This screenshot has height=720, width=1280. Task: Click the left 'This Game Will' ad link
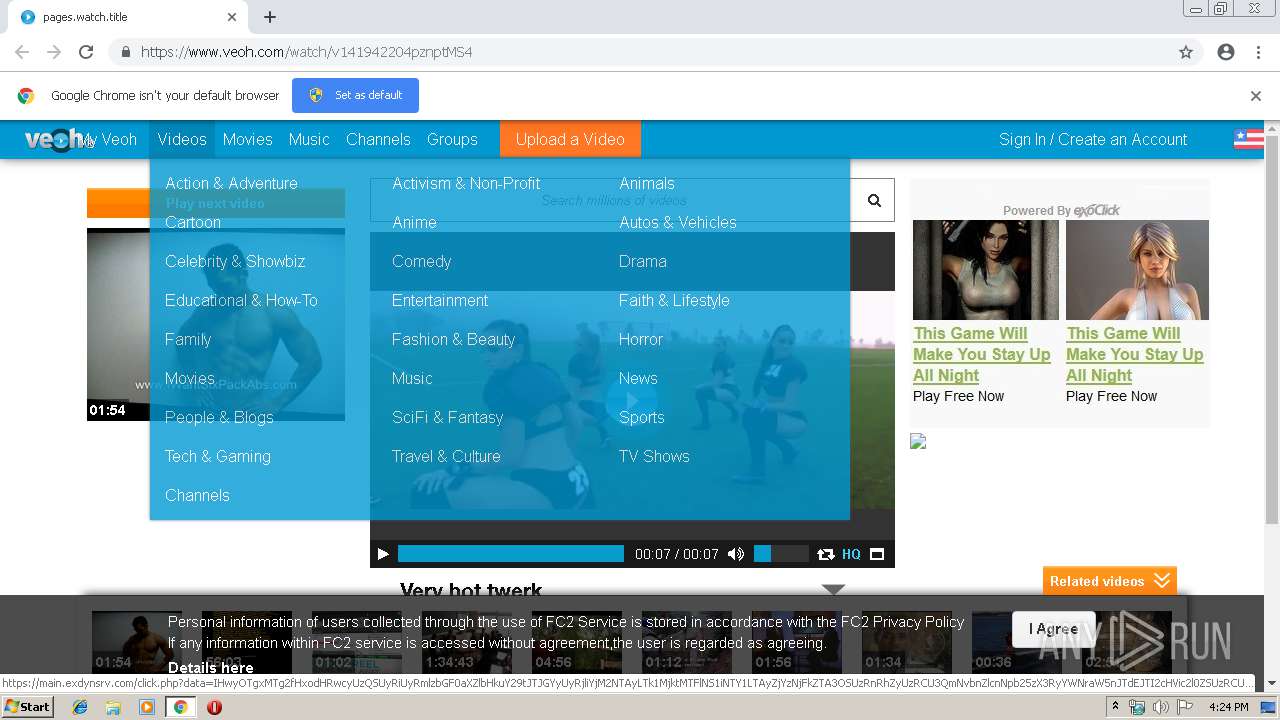(x=981, y=354)
